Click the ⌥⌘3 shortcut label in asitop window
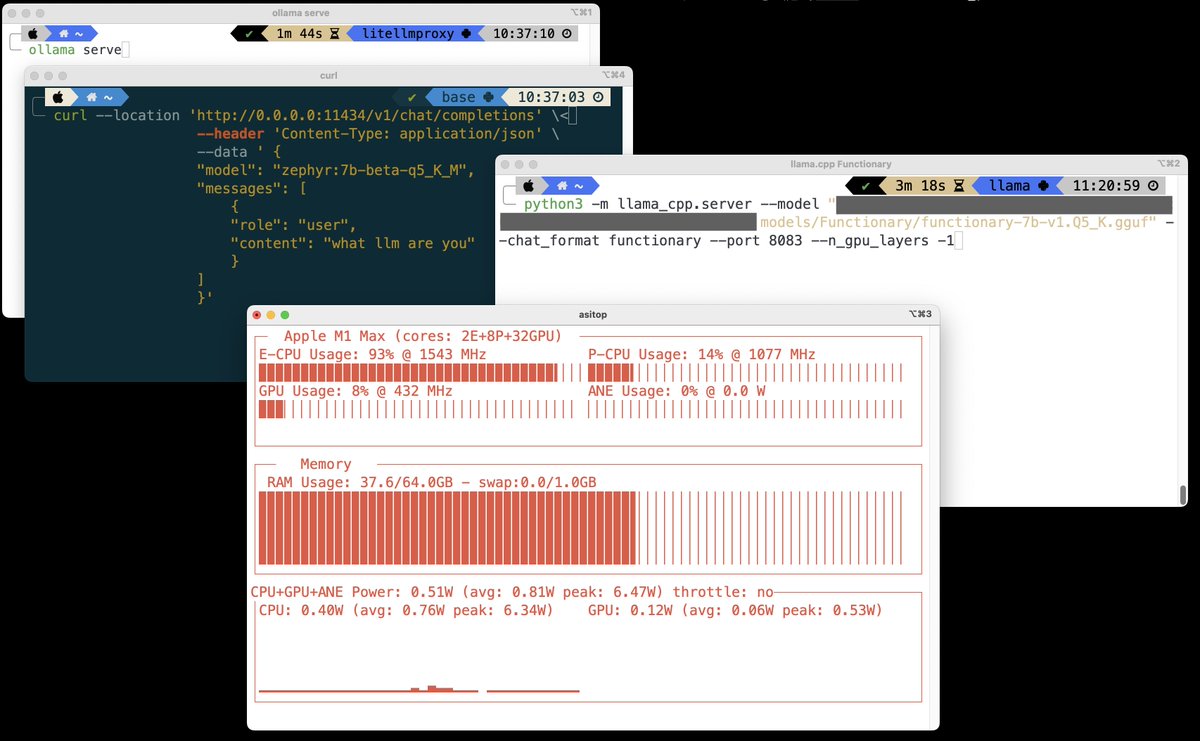1200x741 pixels. point(920,314)
